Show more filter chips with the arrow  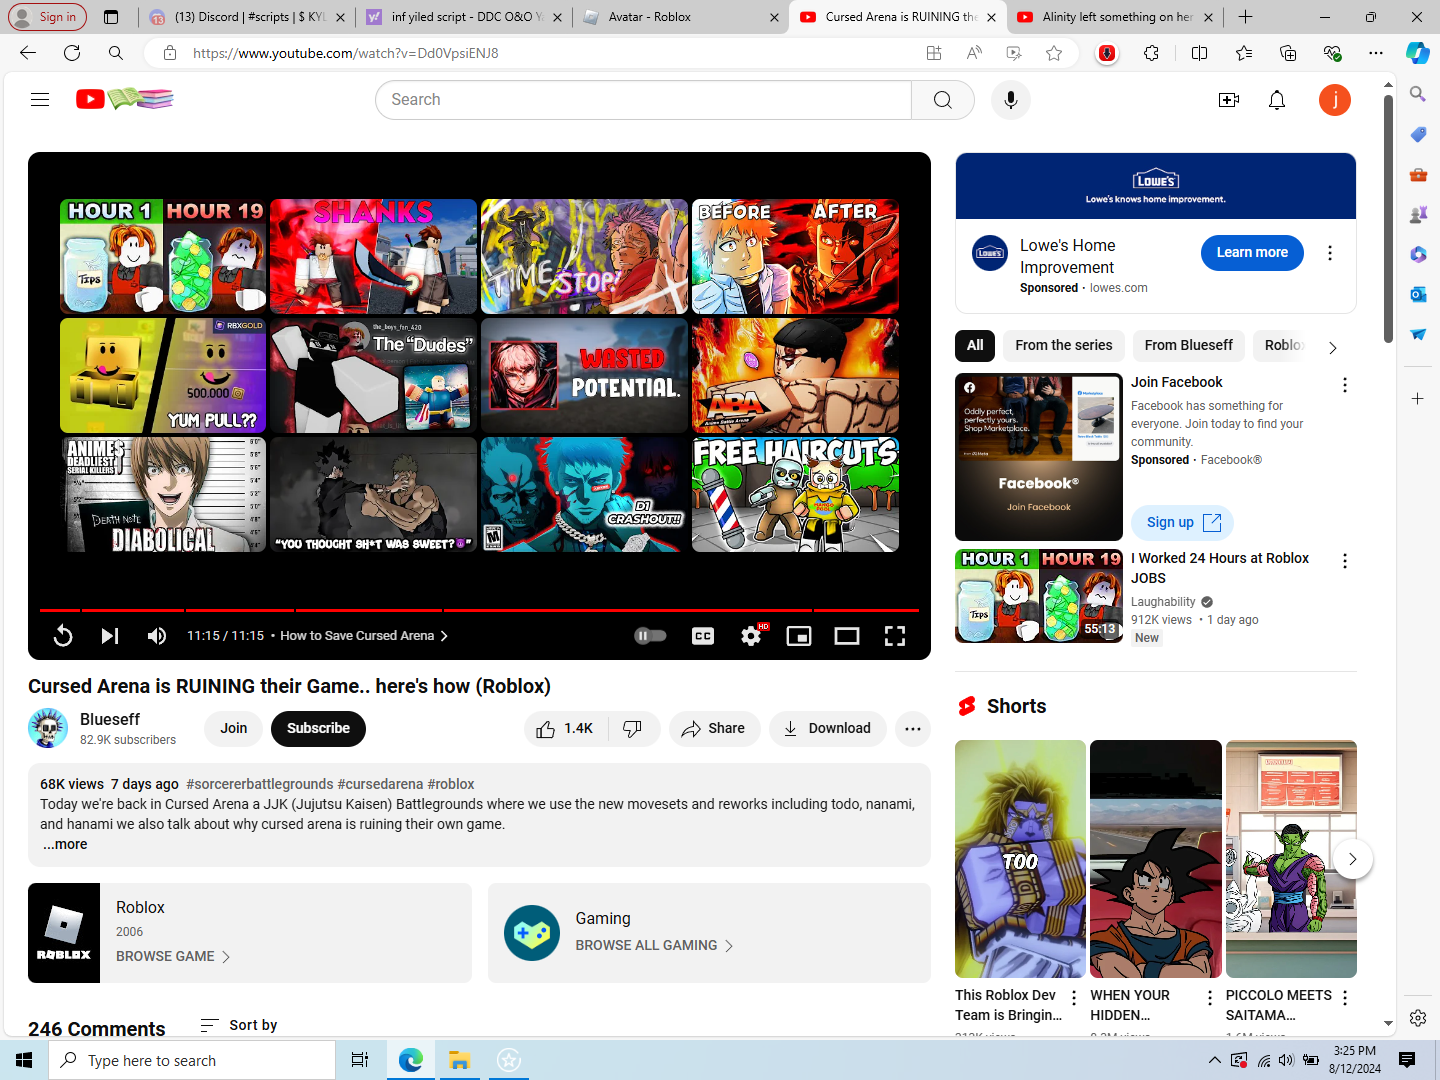pos(1332,347)
